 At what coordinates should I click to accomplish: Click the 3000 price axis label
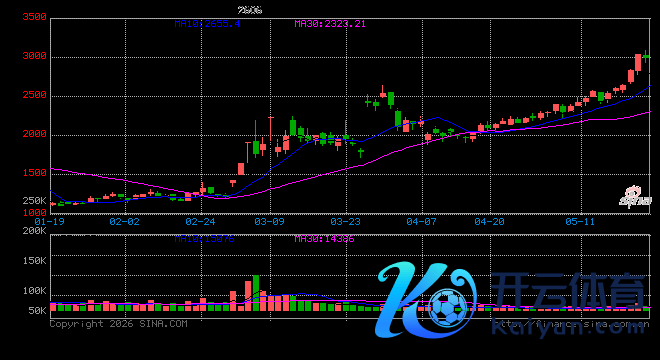tap(35, 56)
